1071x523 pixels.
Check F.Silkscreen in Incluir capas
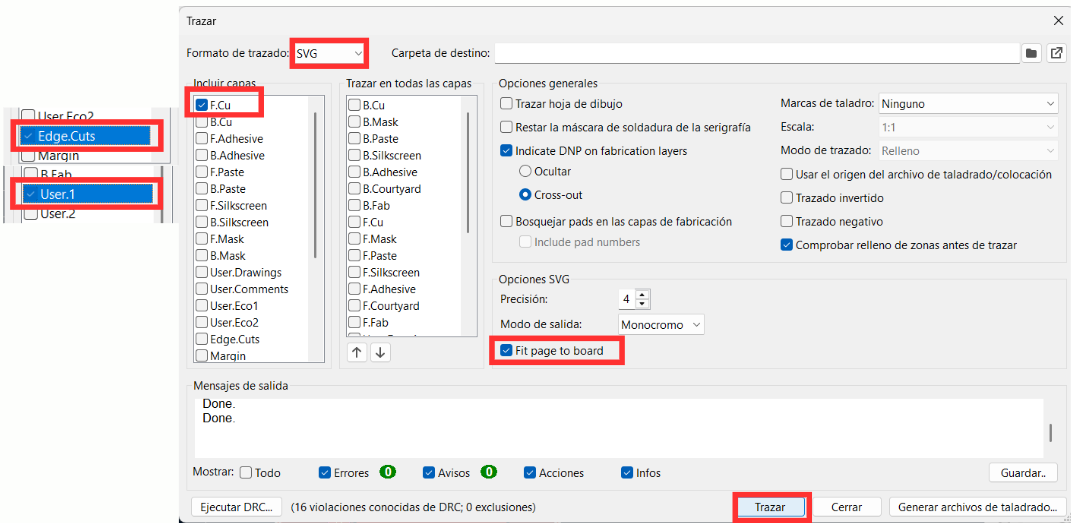pos(202,206)
